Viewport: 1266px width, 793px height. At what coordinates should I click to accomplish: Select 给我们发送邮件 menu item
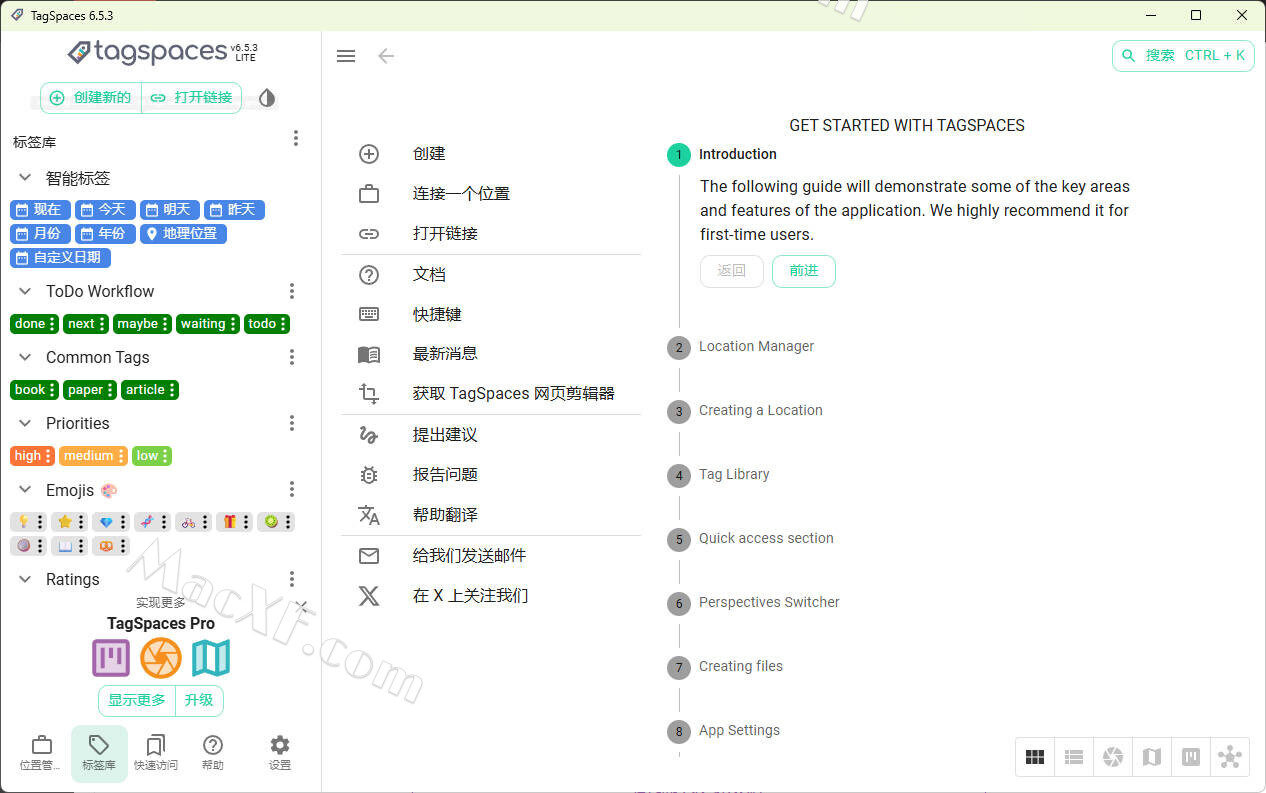pos(491,556)
